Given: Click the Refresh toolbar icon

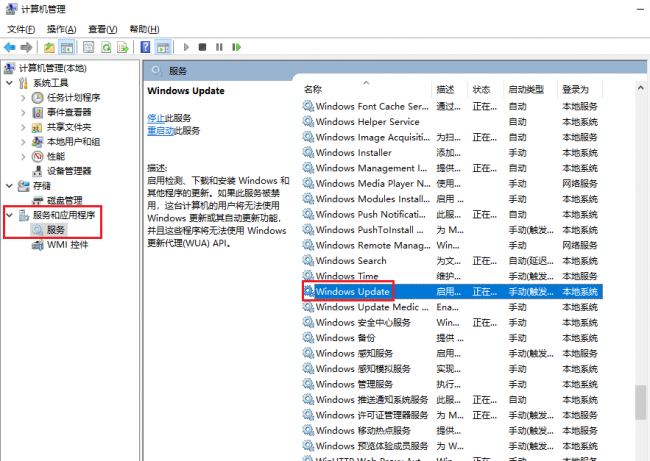Looking at the screenshot, I should click(107, 47).
